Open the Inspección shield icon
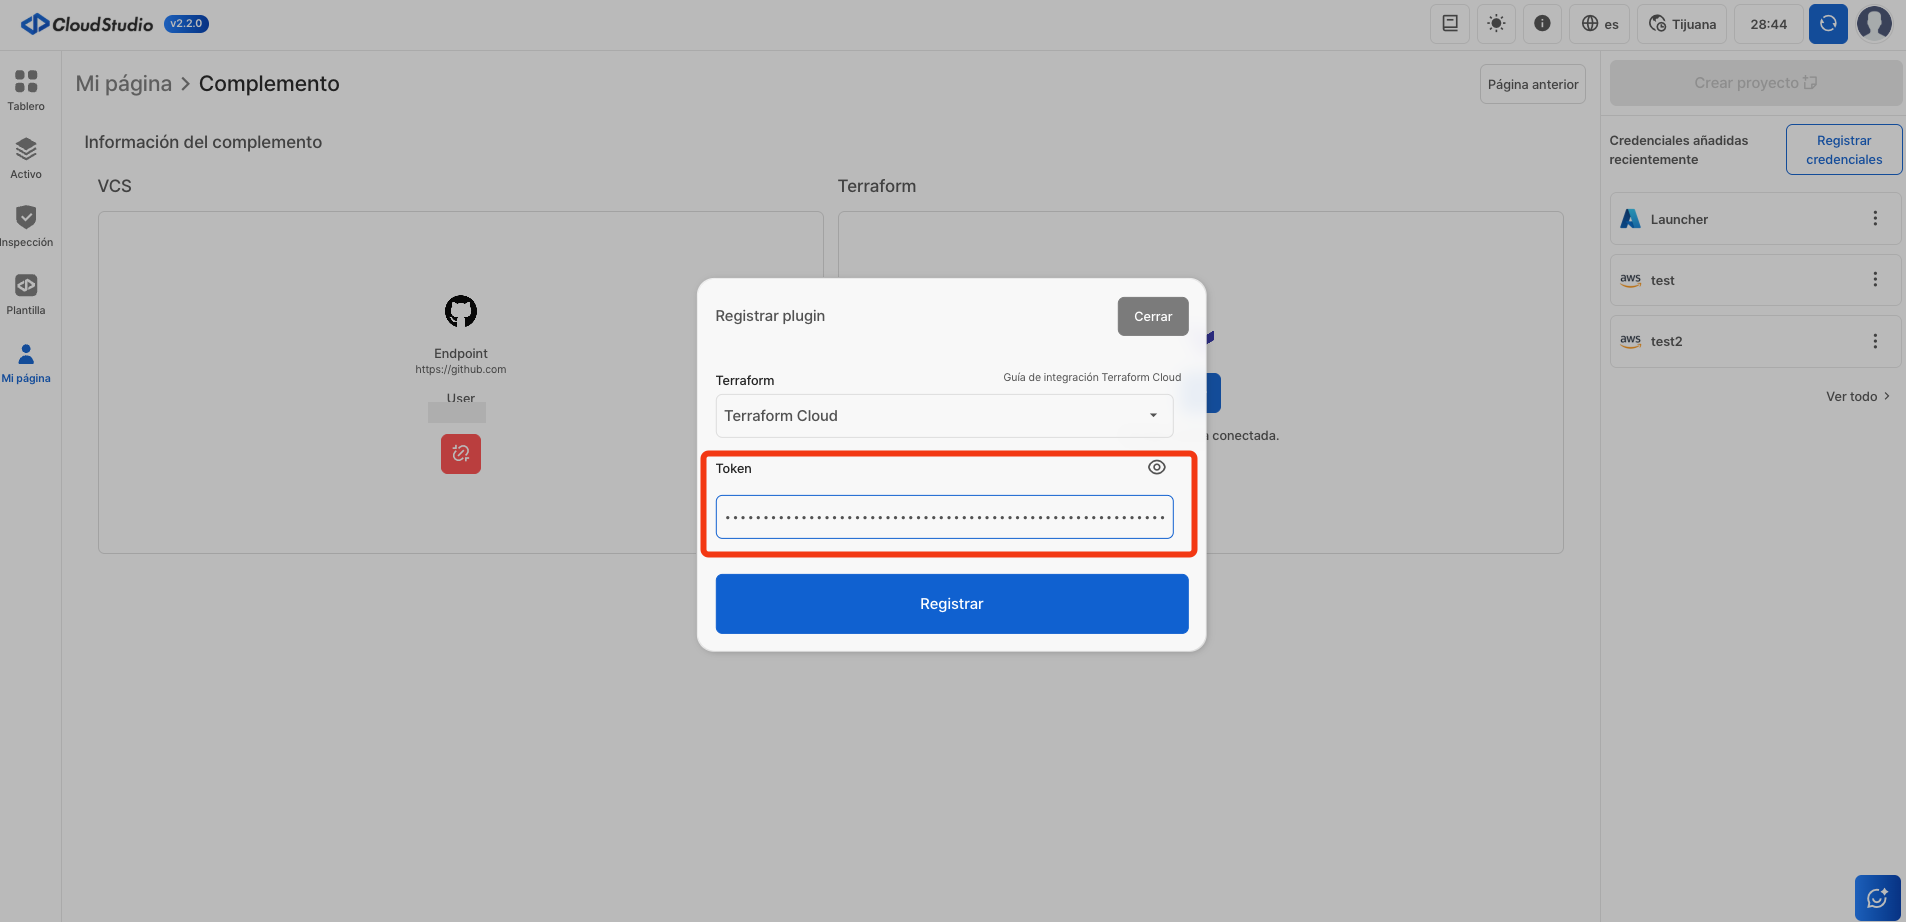1906x922 pixels. pos(26,226)
